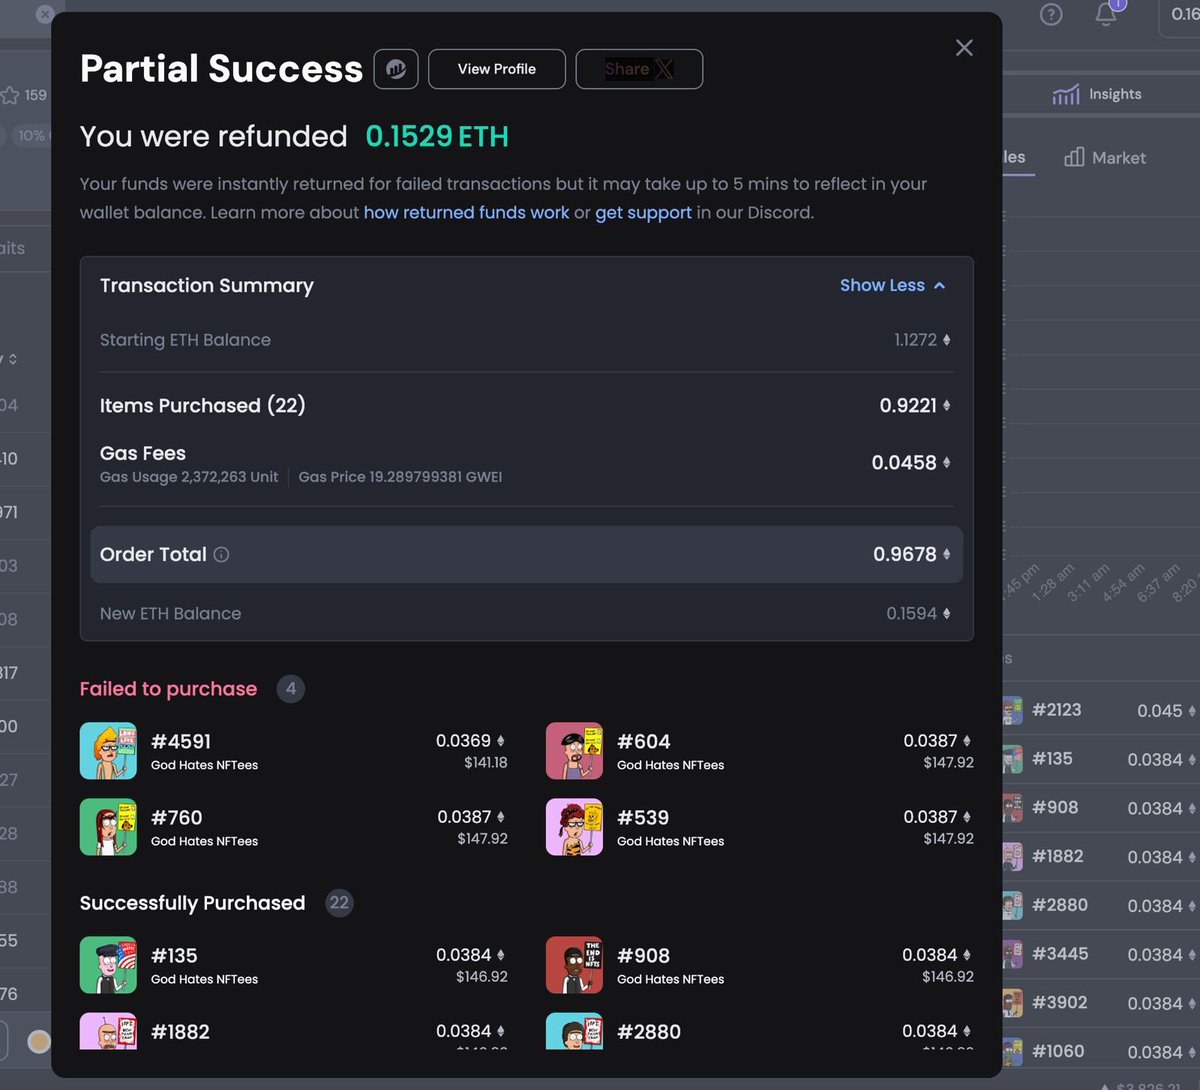Open failed item #4591 thumbnail

click(x=108, y=751)
